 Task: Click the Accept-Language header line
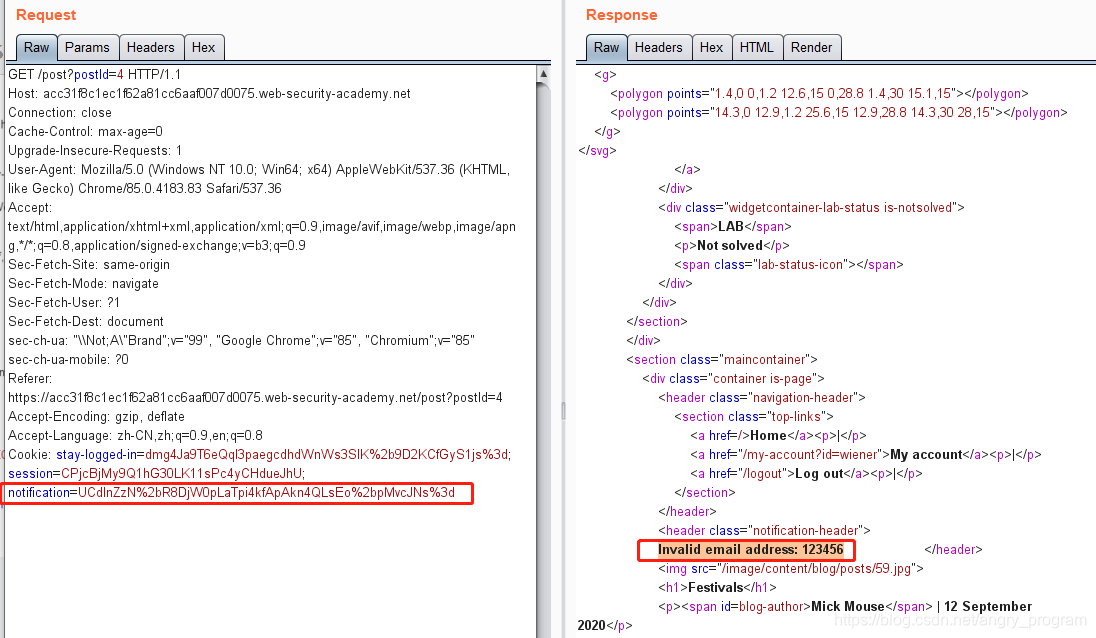coord(136,435)
